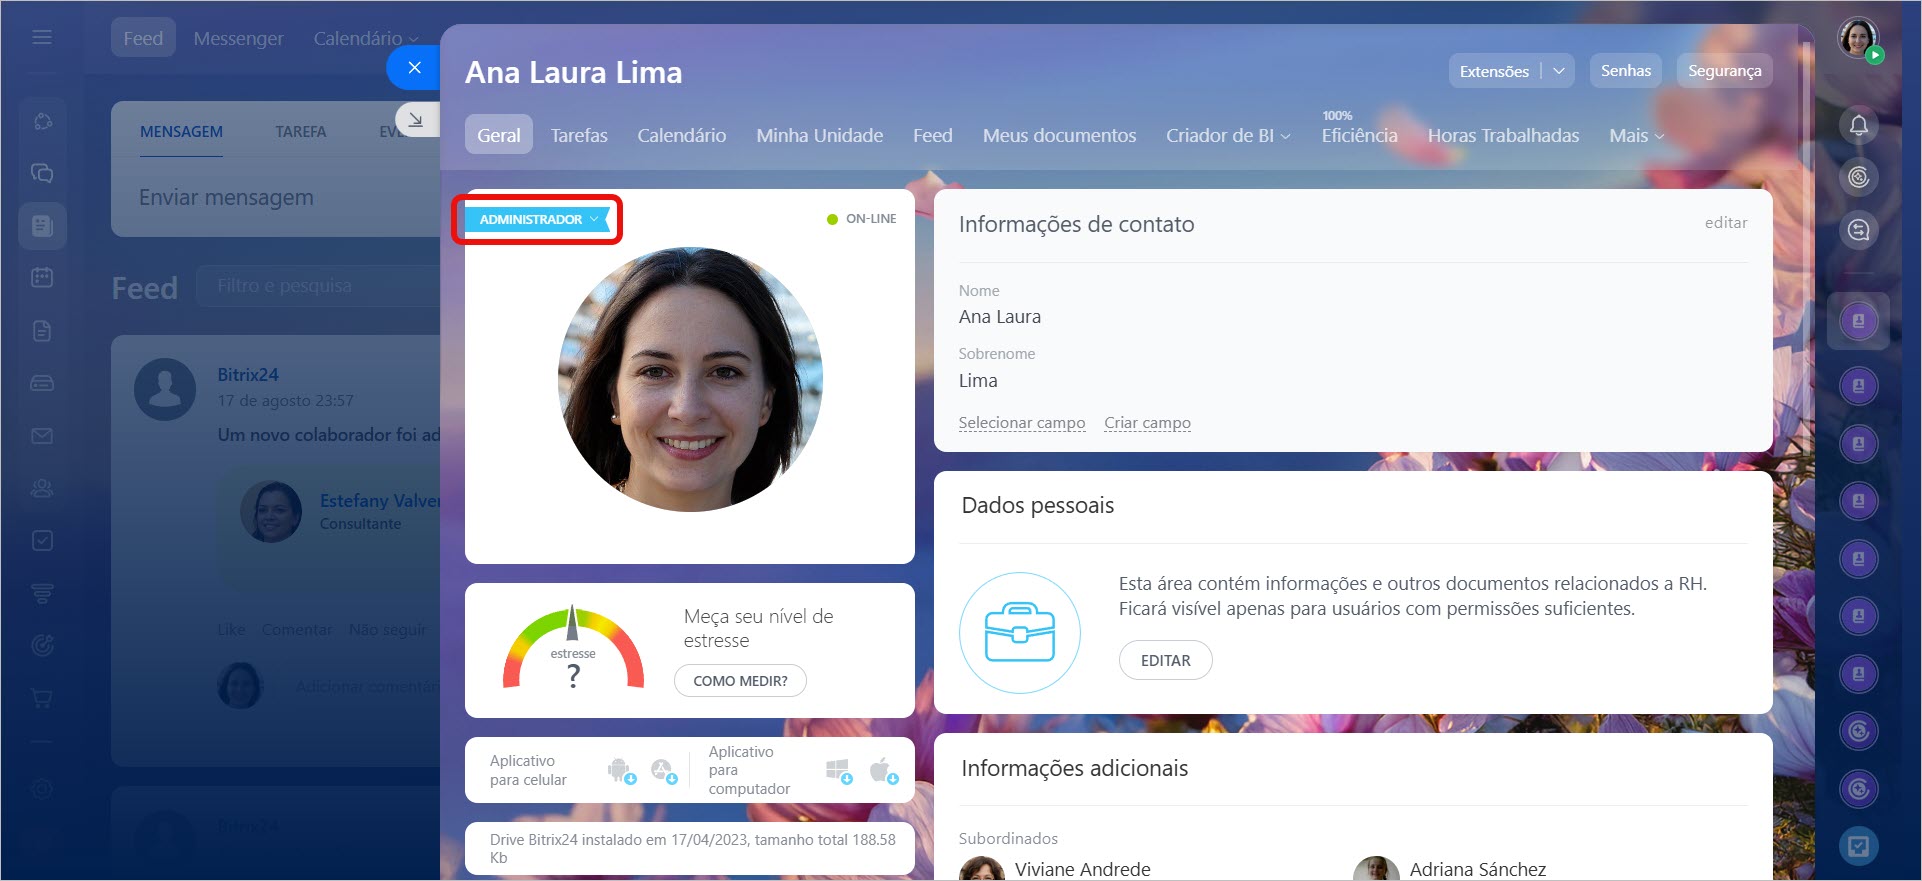Open subordinate Adriana Sánchez
Image resolution: width=1922 pixels, height=881 pixels.
pyautogui.click(x=1477, y=869)
